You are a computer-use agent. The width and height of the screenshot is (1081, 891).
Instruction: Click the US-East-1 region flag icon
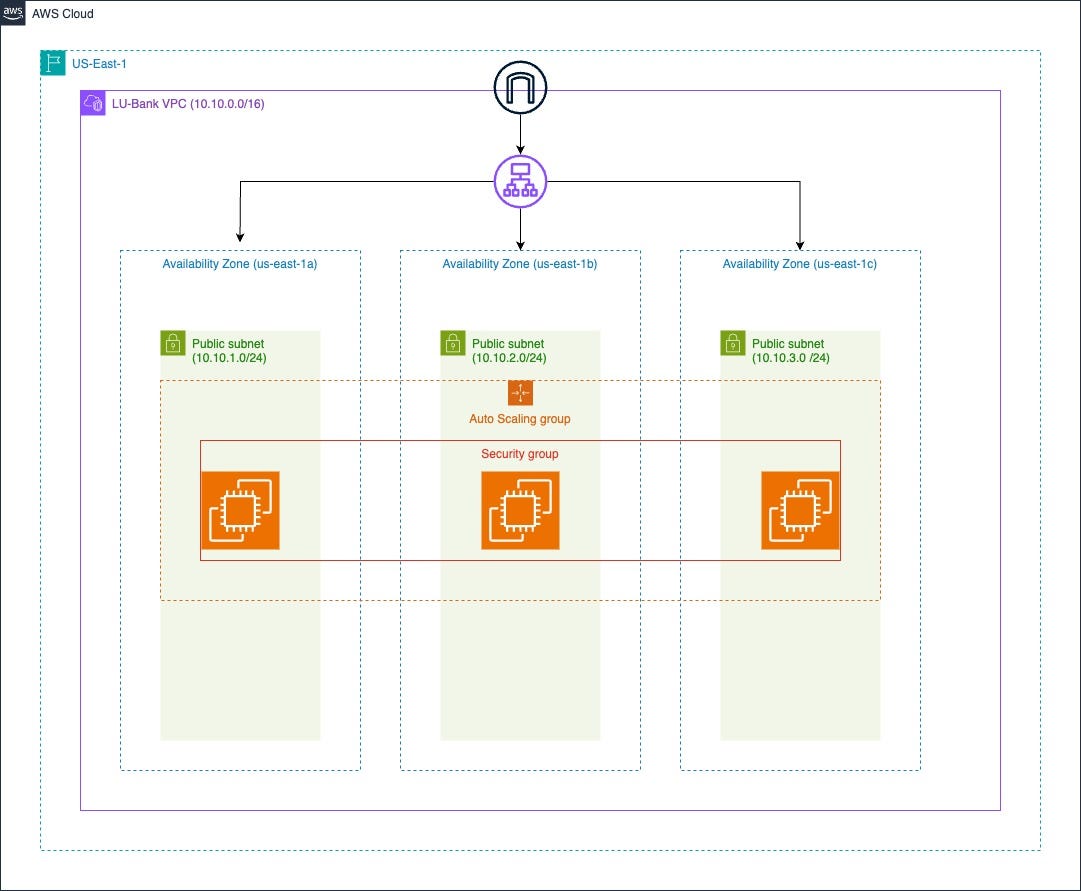point(52,61)
